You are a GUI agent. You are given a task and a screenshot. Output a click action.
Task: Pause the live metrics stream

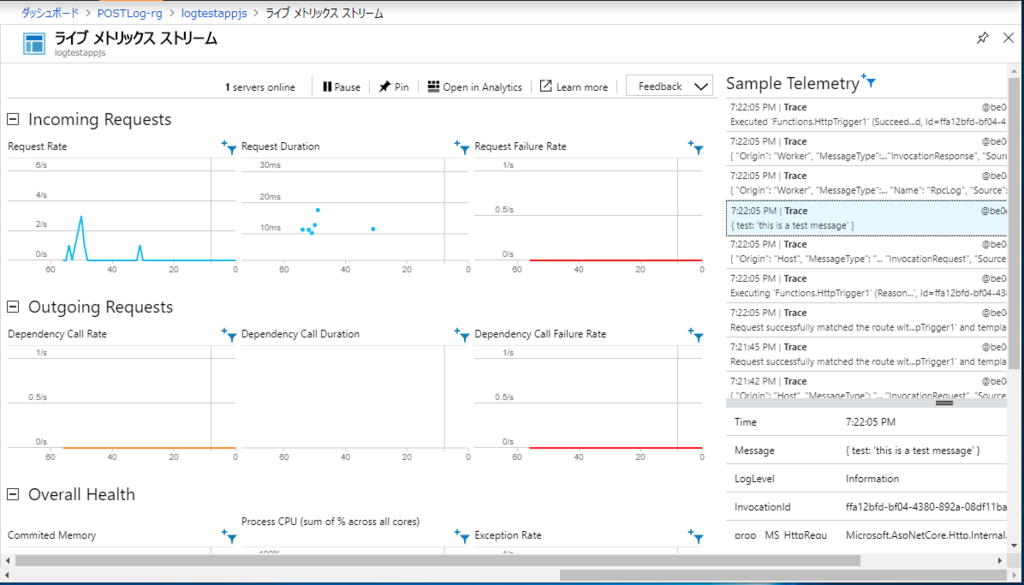point(342,87)
